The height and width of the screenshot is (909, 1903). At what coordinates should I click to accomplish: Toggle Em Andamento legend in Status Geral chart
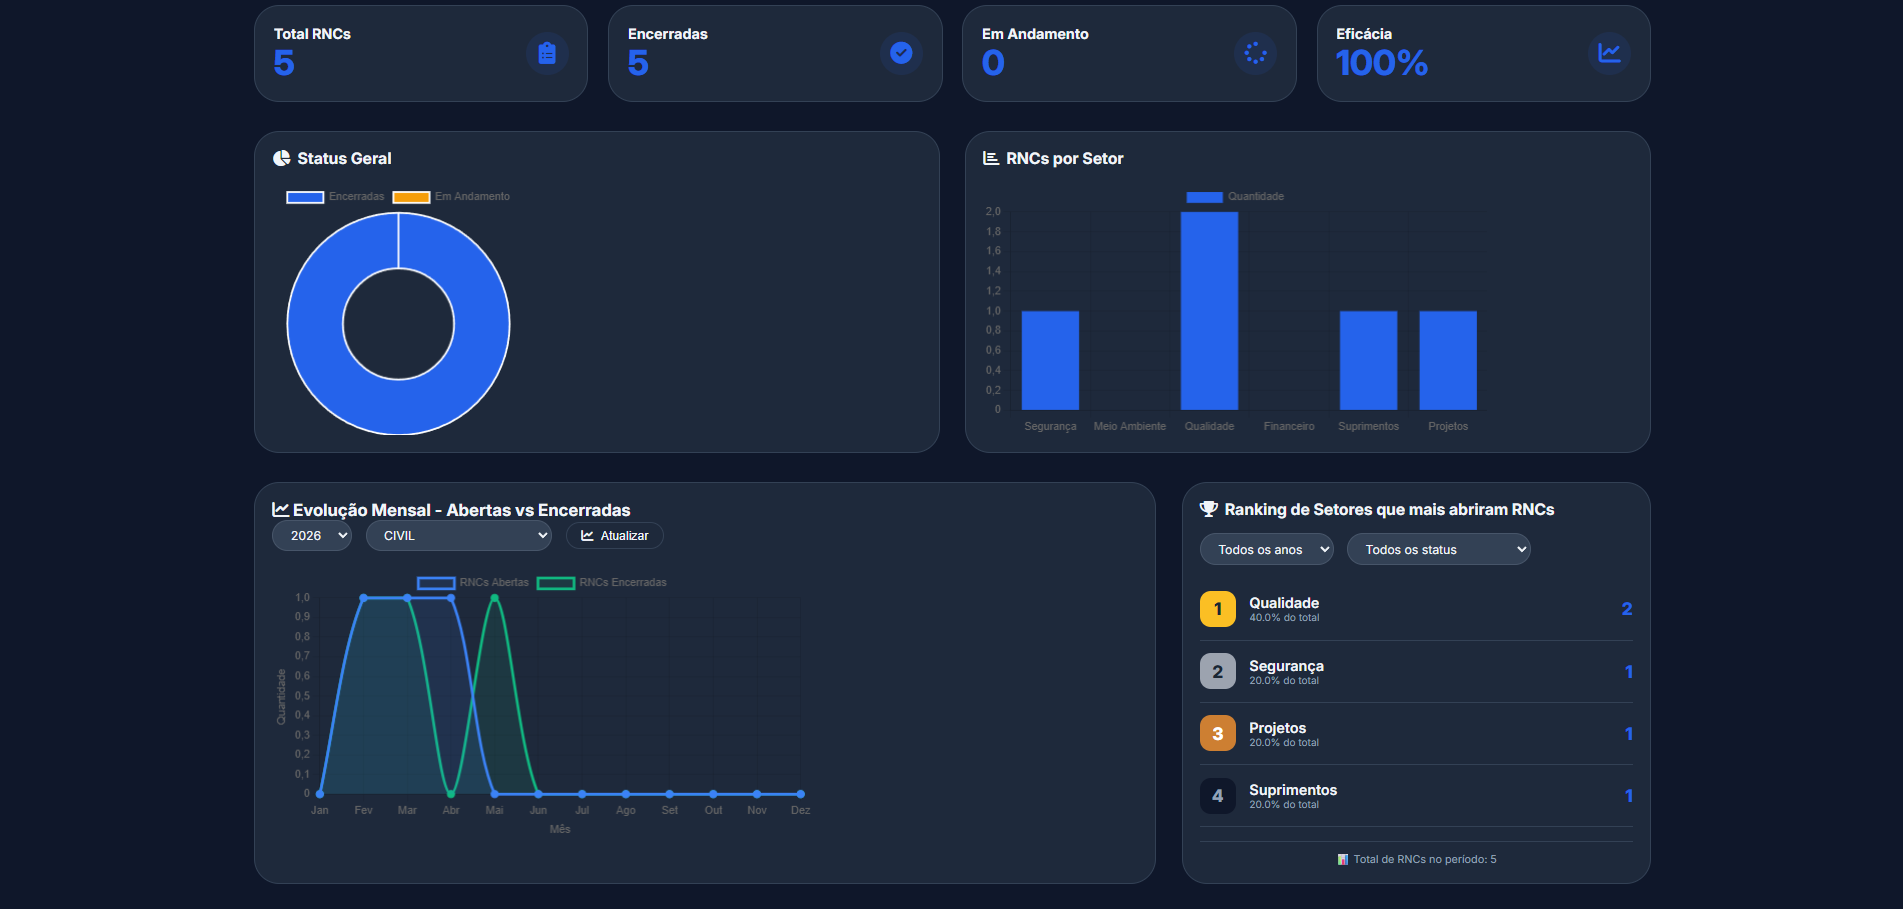451,197
